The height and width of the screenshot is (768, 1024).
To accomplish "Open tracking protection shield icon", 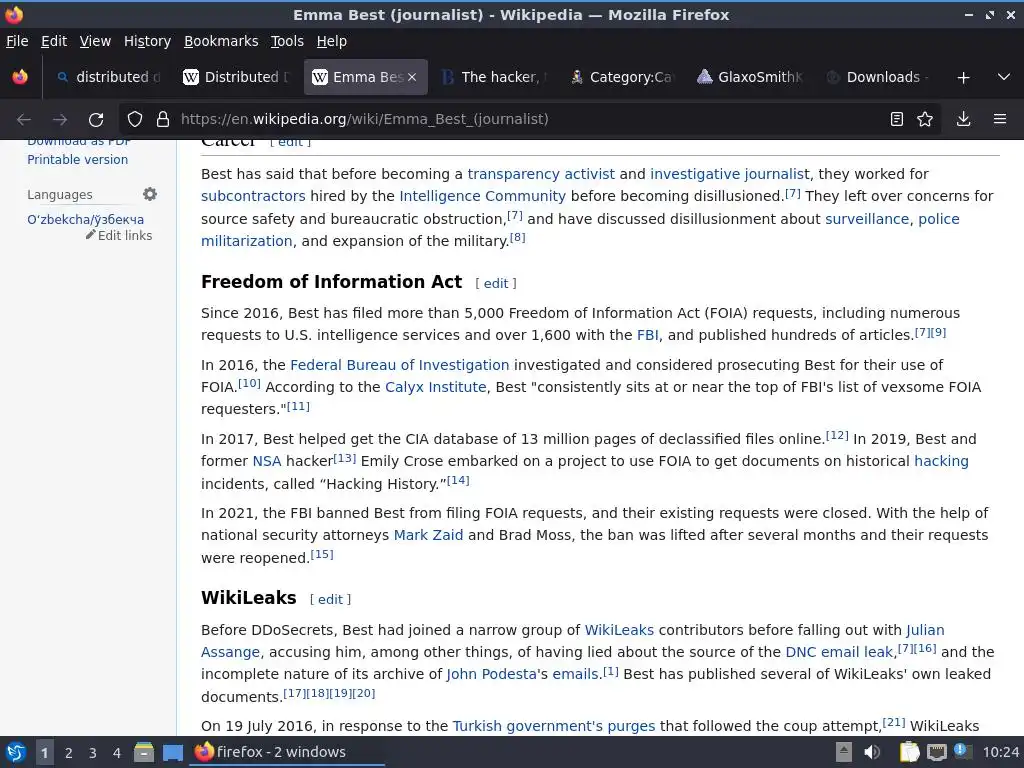I will tap(135, 119).
